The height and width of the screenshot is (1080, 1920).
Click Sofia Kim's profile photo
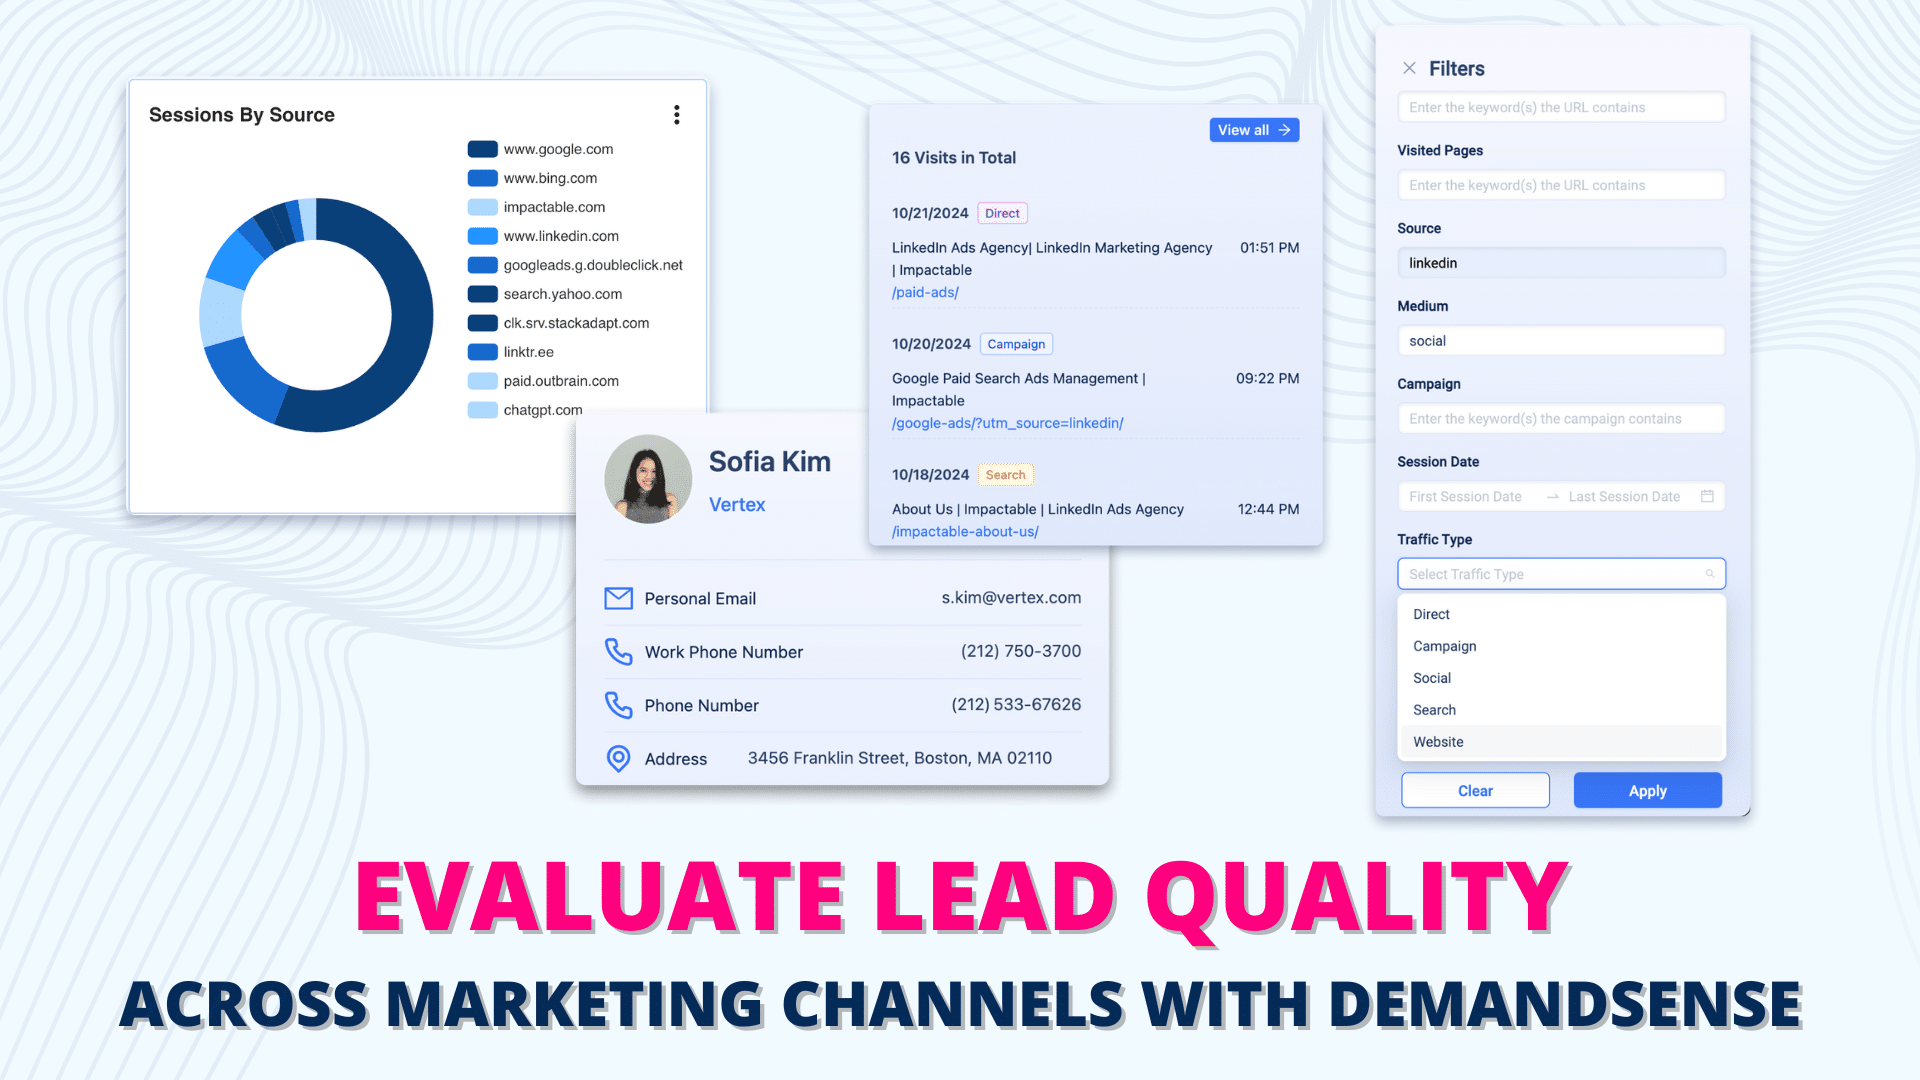[648, 479]
